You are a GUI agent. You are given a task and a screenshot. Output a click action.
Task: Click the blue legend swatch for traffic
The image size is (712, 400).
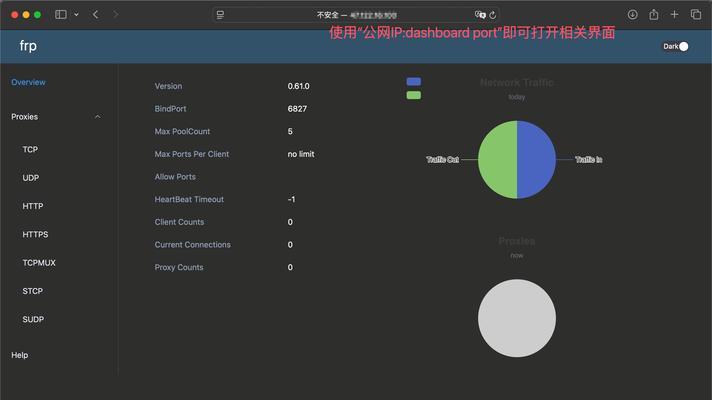[414, 81]
